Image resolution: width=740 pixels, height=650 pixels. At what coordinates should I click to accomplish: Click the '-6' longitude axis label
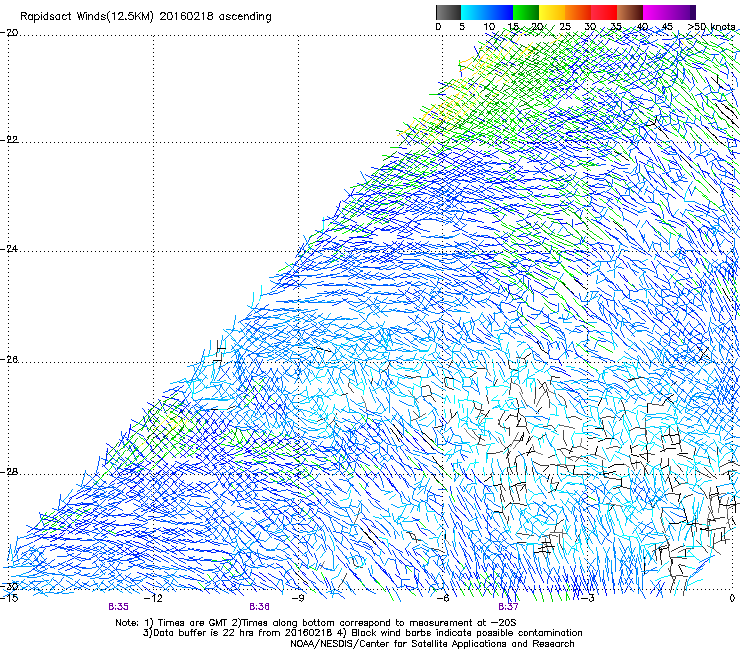pyautogui.click(x=442, y=598)
